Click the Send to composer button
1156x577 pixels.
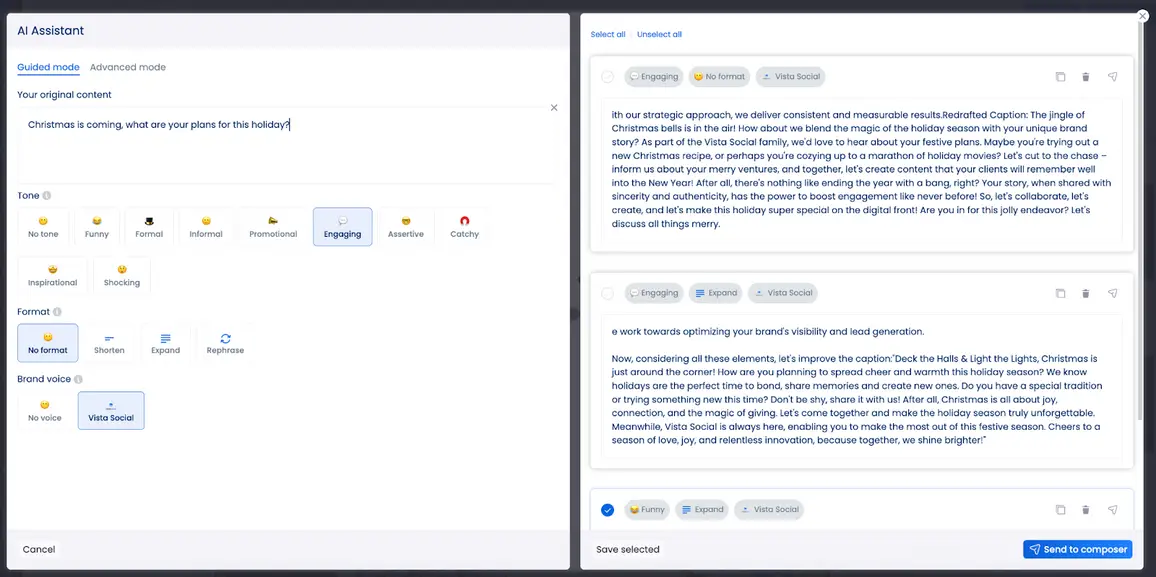1077,548
